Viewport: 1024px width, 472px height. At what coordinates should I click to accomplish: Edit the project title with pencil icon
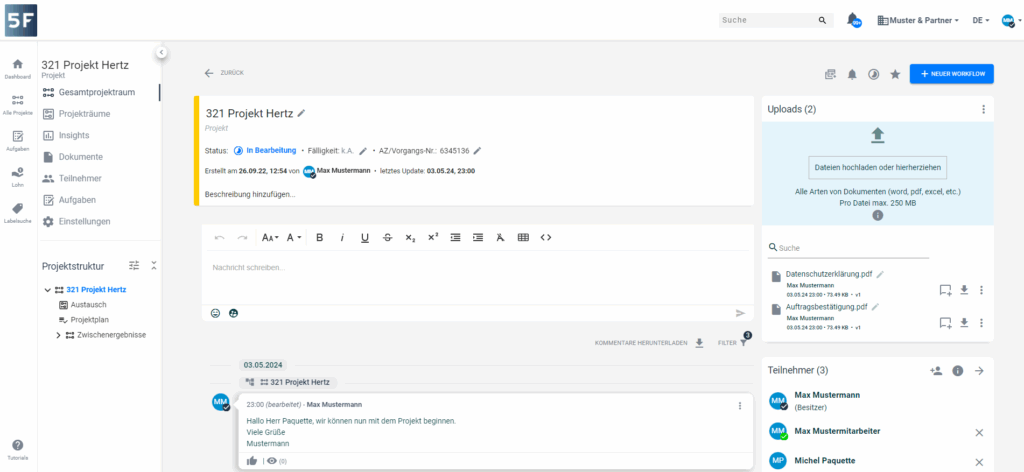click(x=302, y=113)
